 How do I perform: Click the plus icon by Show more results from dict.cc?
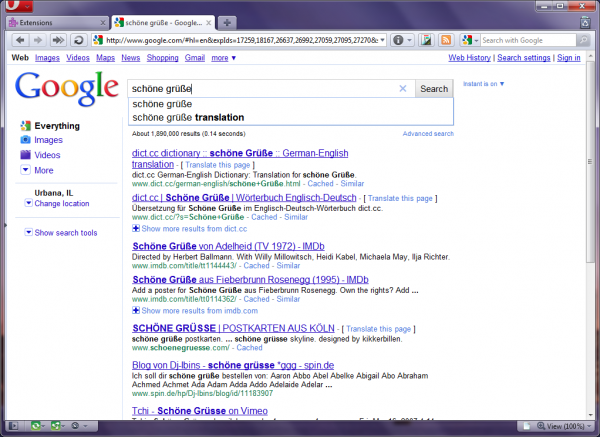pos(136,228)
